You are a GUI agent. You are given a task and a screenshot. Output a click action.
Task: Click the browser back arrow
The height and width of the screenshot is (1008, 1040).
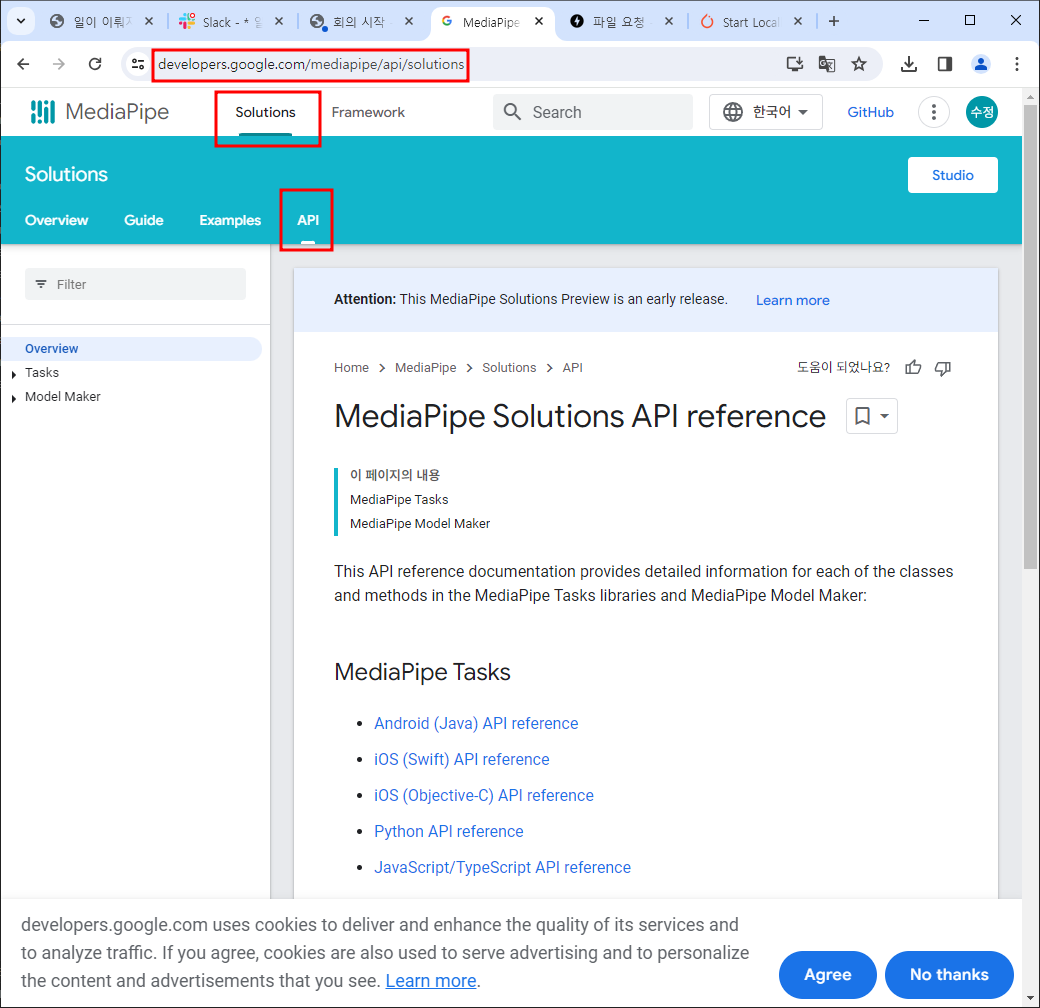point(23,64)
